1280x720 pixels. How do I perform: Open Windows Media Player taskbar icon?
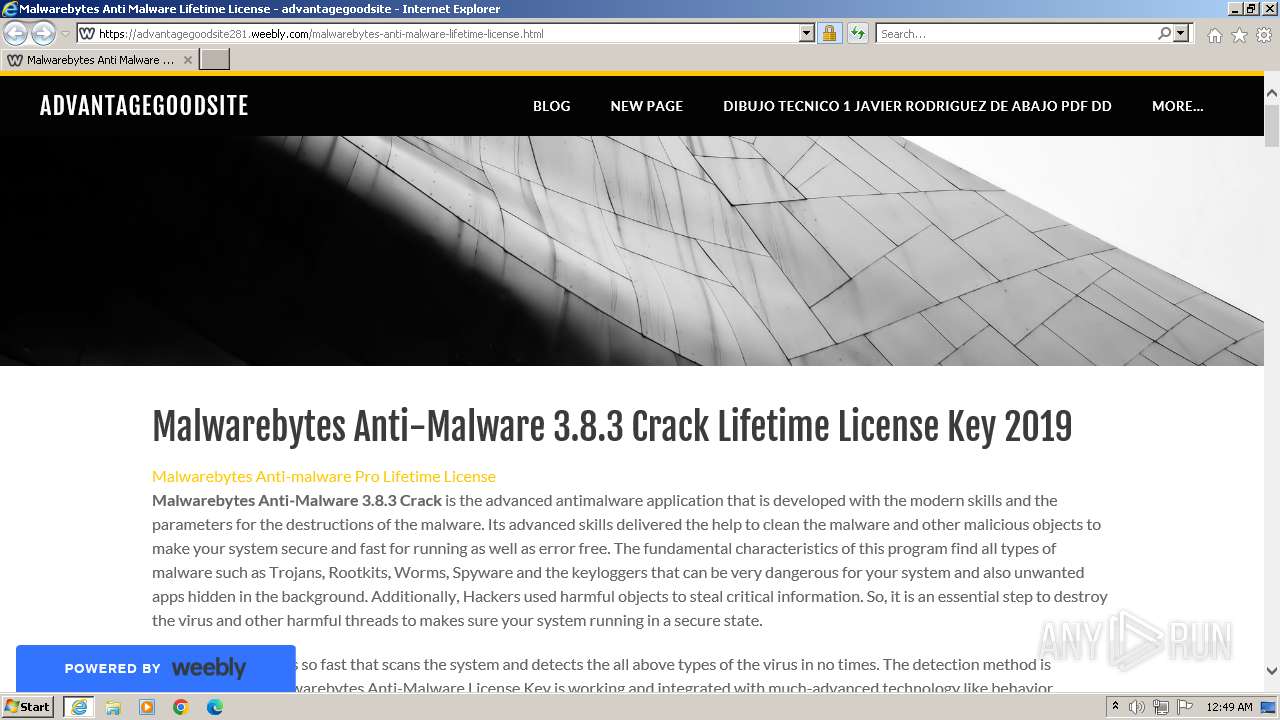pyautogui.click(x=147, y=707)
